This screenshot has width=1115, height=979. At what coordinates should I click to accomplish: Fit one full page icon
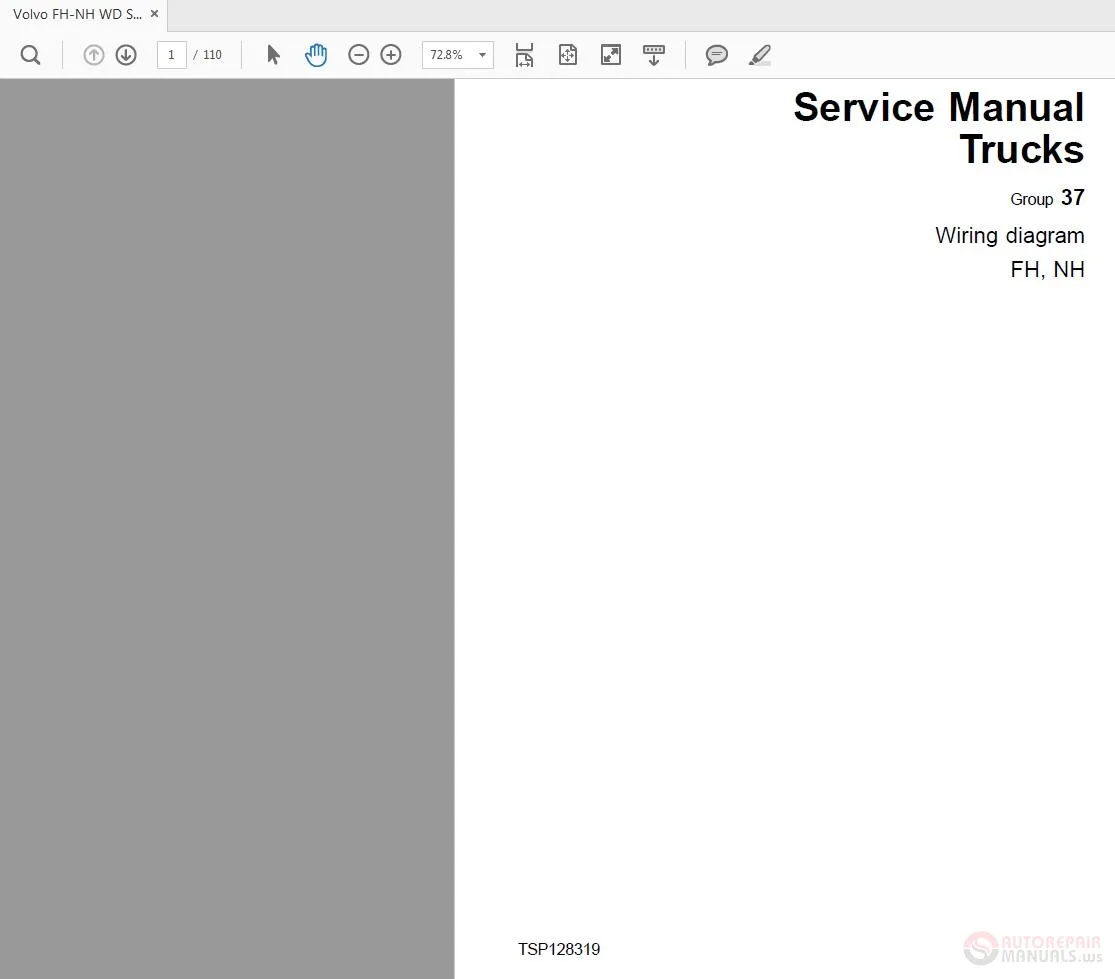point(567,55)
